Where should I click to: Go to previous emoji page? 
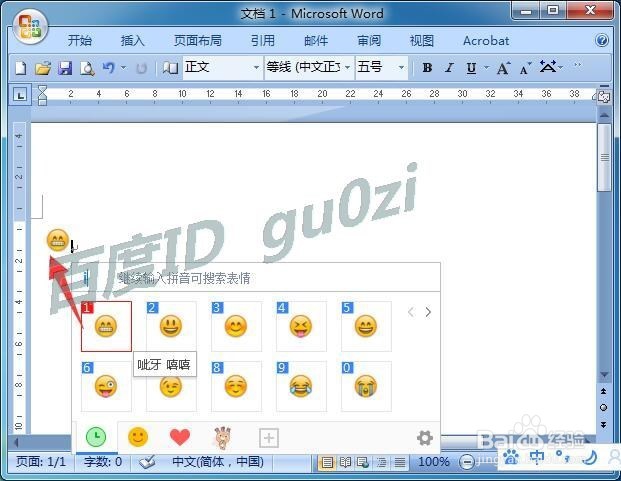411,312
